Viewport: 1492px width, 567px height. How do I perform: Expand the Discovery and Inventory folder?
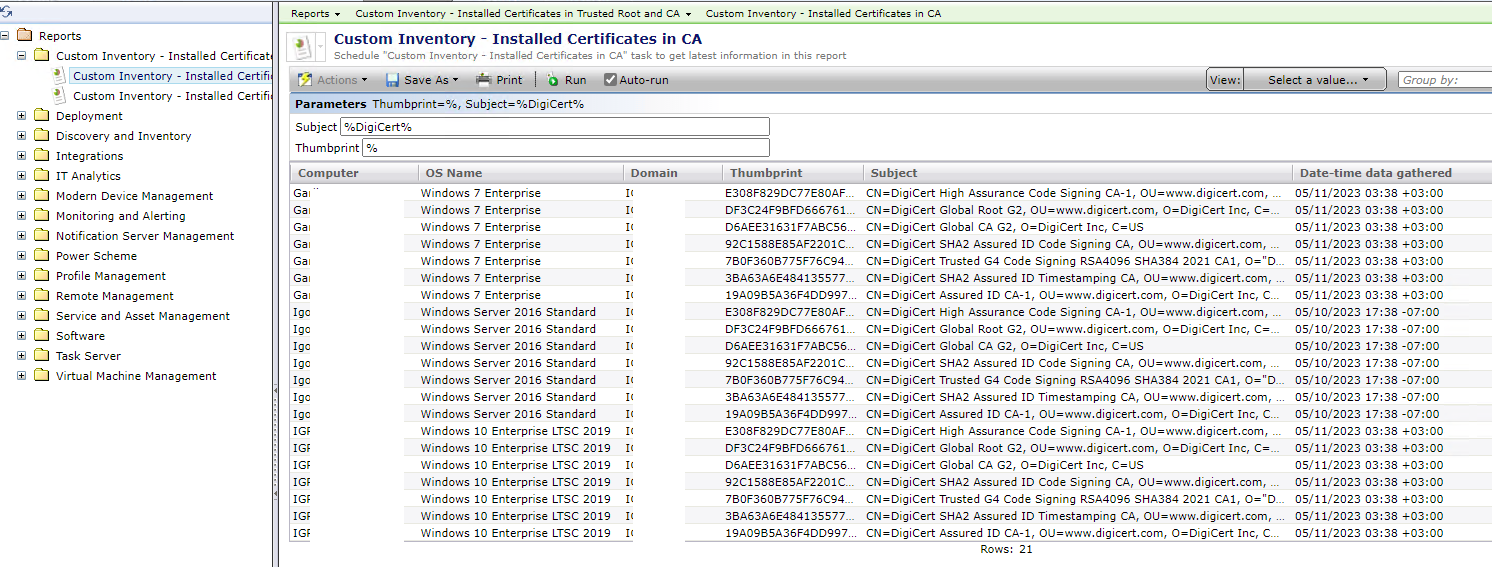(22, 136)
